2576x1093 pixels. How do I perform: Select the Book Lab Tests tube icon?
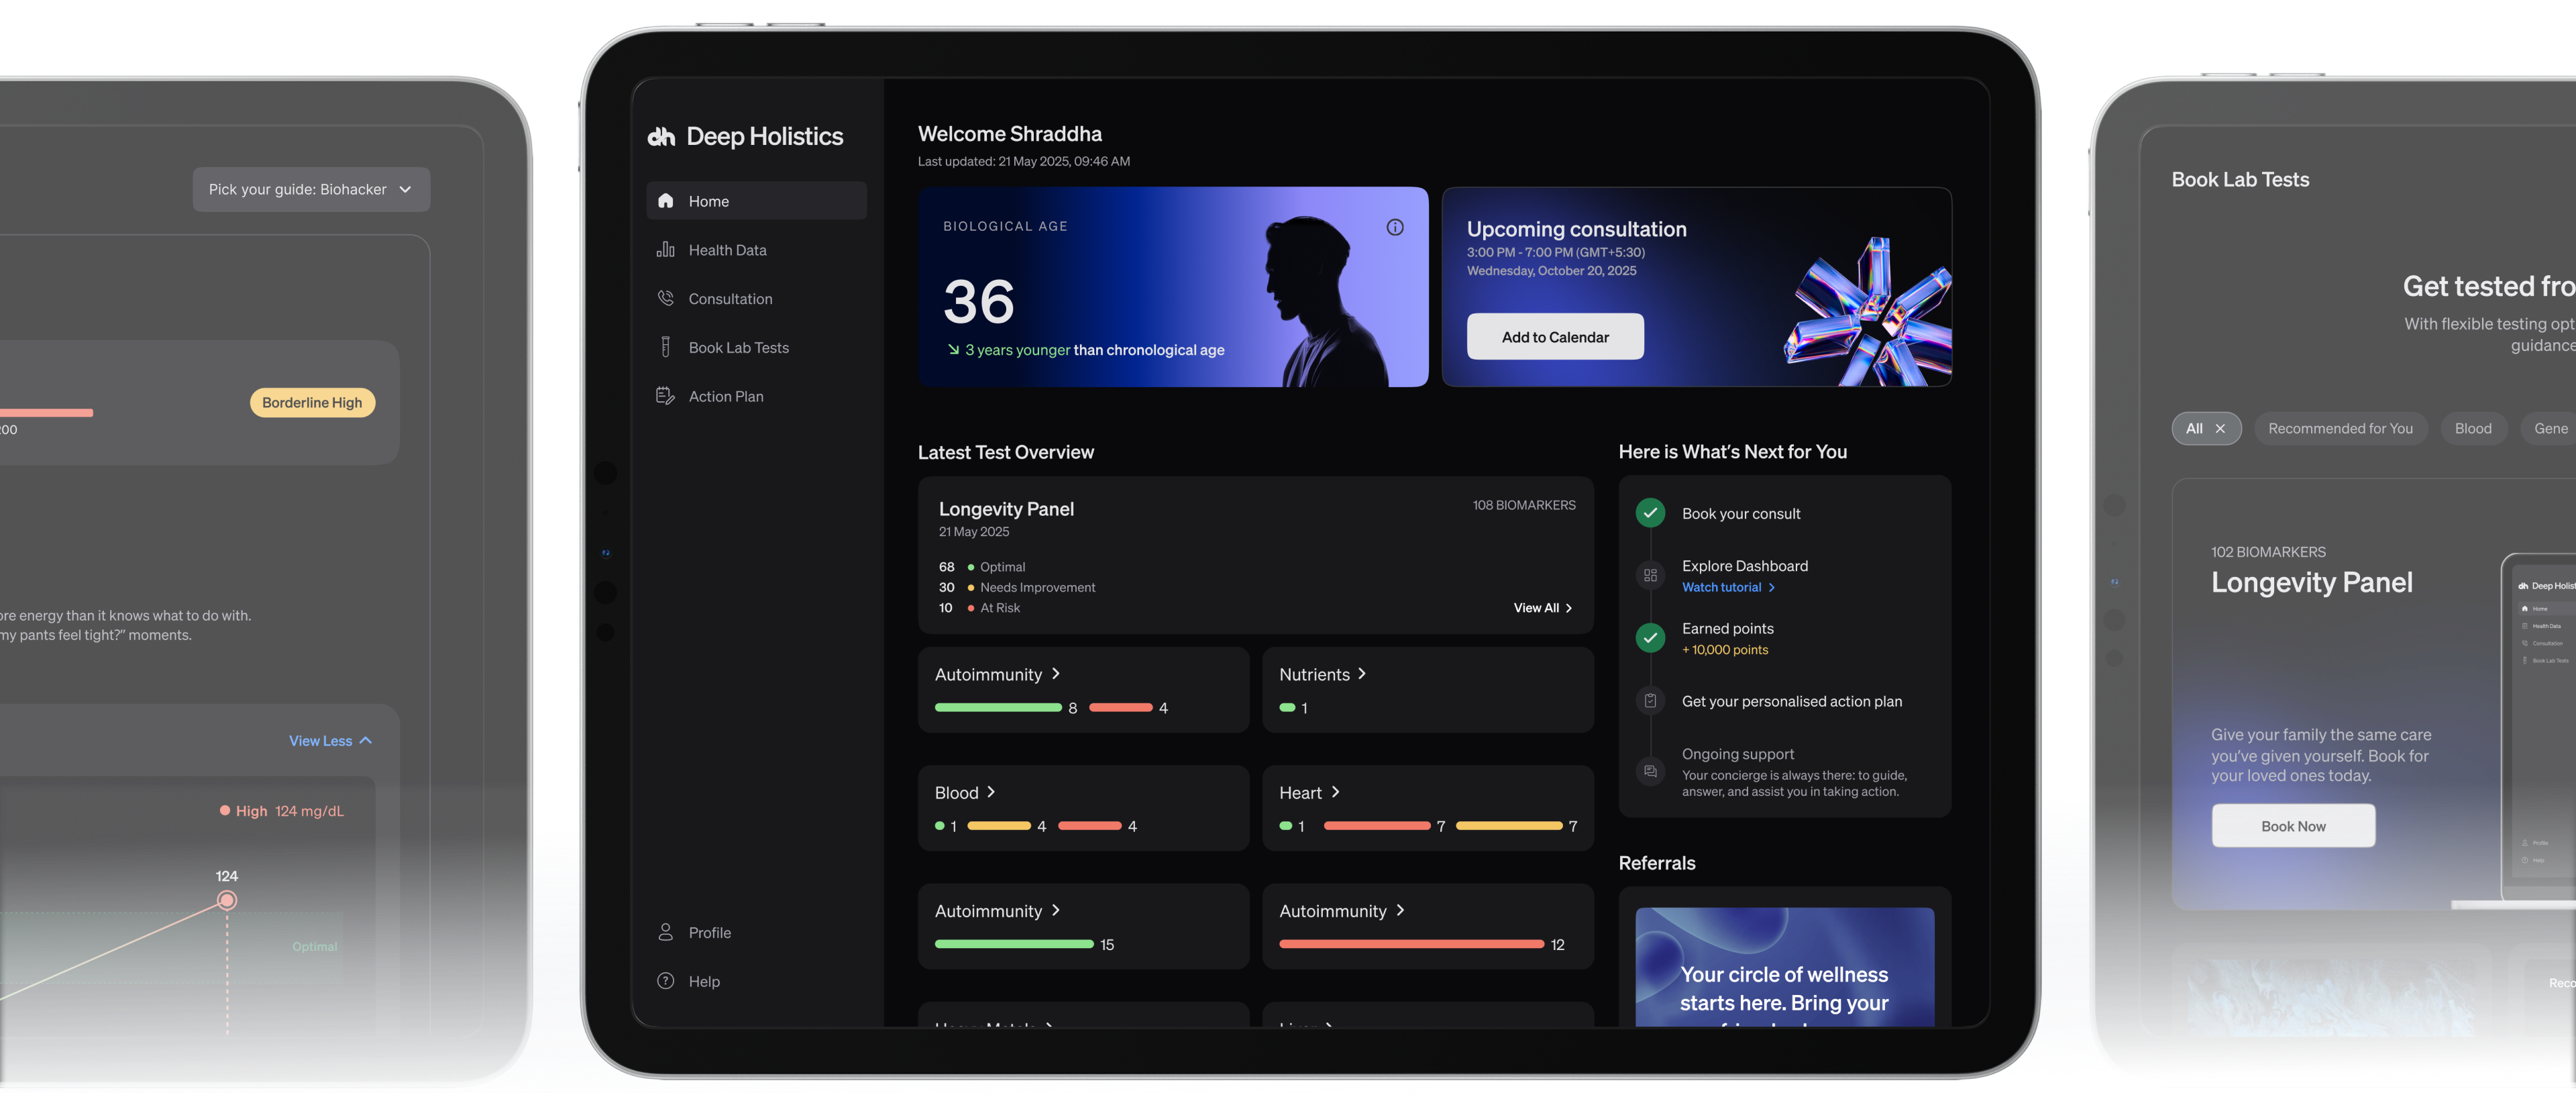pos(665,347)
